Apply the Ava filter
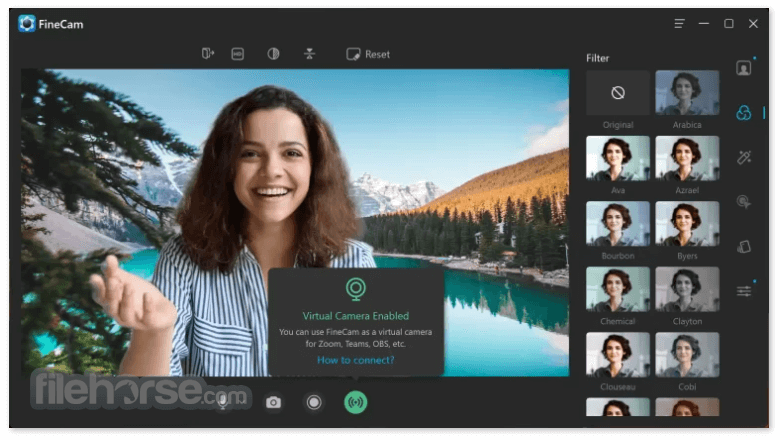 point(618,158)
